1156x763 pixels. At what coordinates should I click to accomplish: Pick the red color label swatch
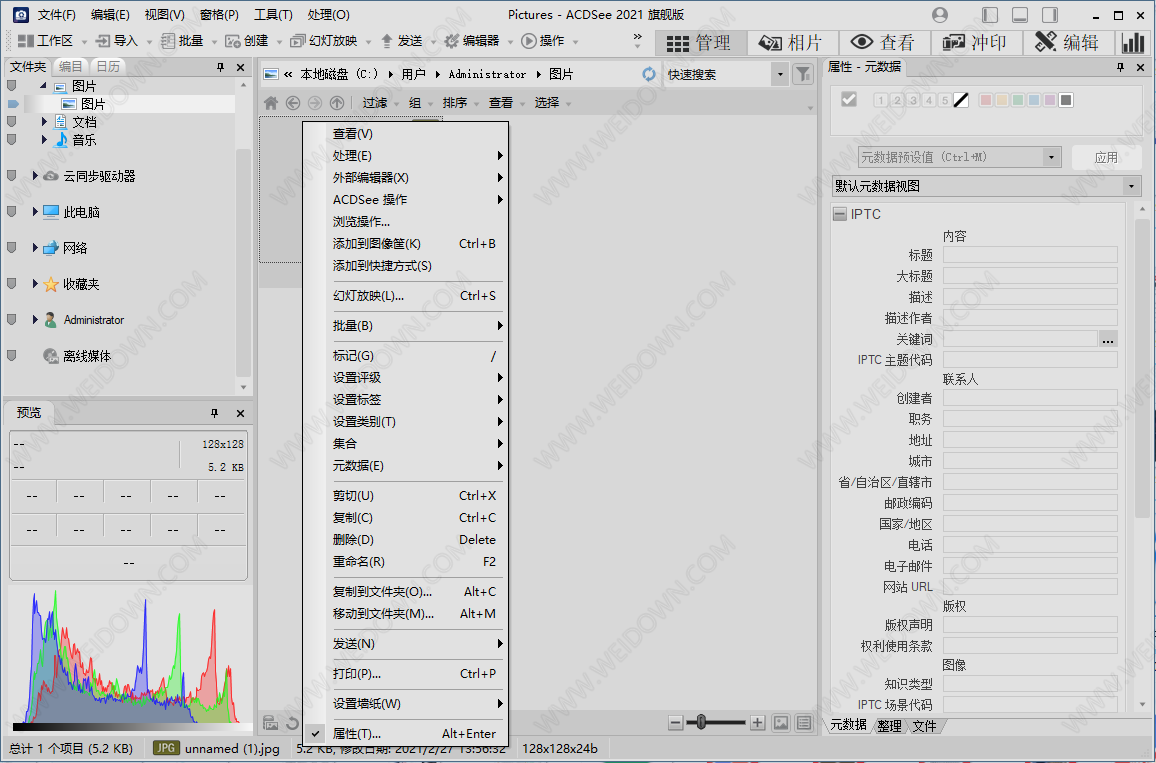pos(986,100)
